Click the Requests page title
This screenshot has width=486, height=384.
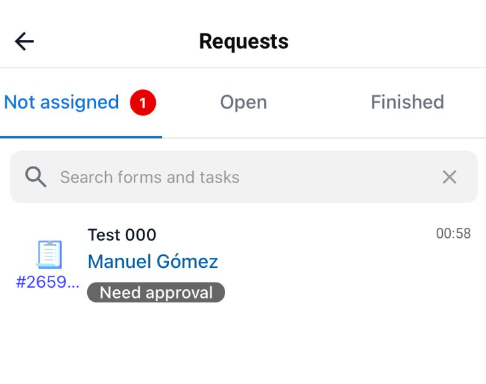tap(244, 41)
